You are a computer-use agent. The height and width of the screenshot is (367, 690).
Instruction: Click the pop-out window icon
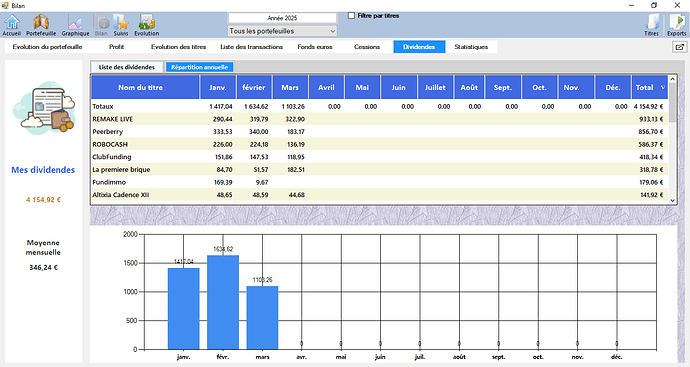(679, 47)
